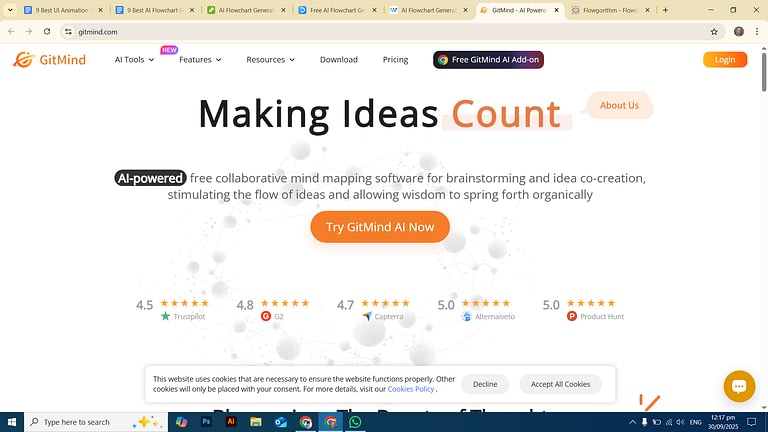Open the notifications center icon
The height and width of the screenshot is (432, 768).
[752, 422]
